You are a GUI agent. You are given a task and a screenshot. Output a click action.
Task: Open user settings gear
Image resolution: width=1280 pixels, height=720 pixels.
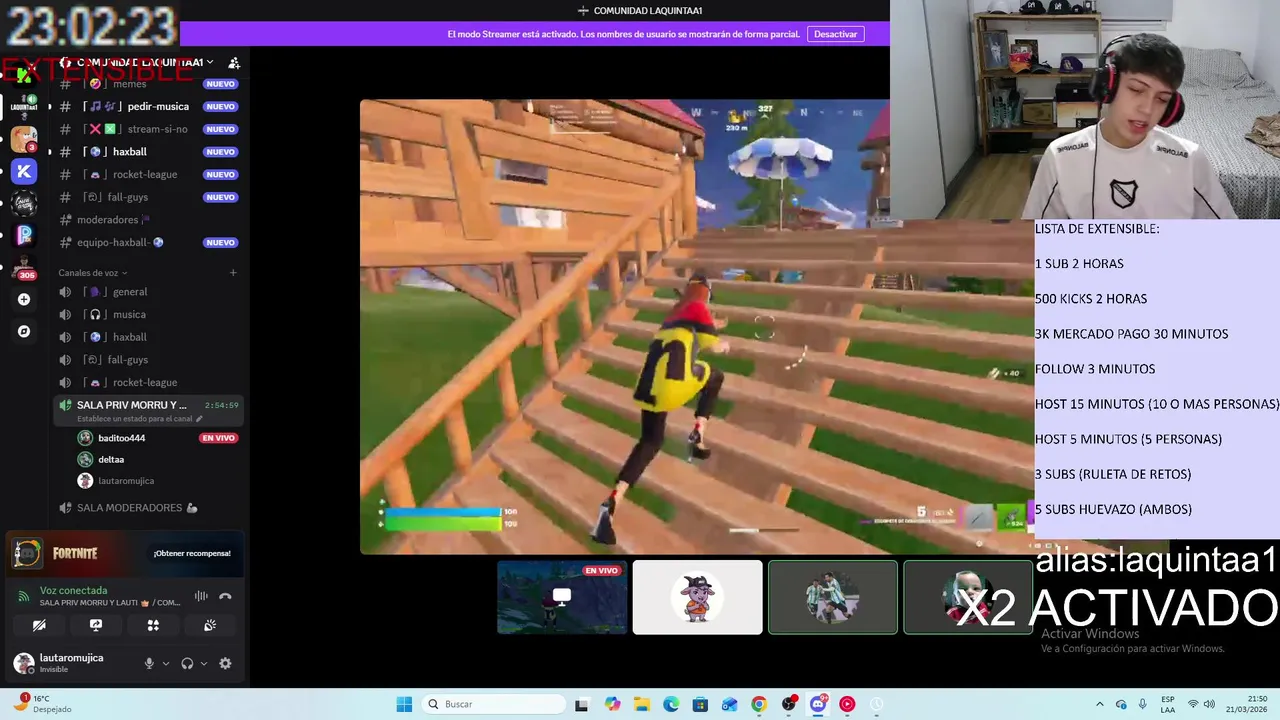click(225, 663)
